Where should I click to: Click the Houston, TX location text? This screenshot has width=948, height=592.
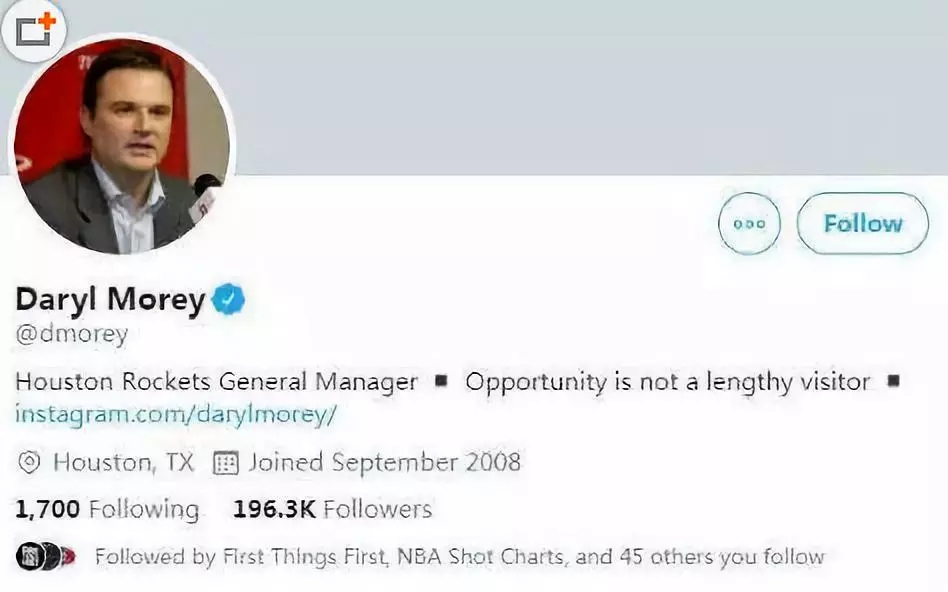(123, 462)
